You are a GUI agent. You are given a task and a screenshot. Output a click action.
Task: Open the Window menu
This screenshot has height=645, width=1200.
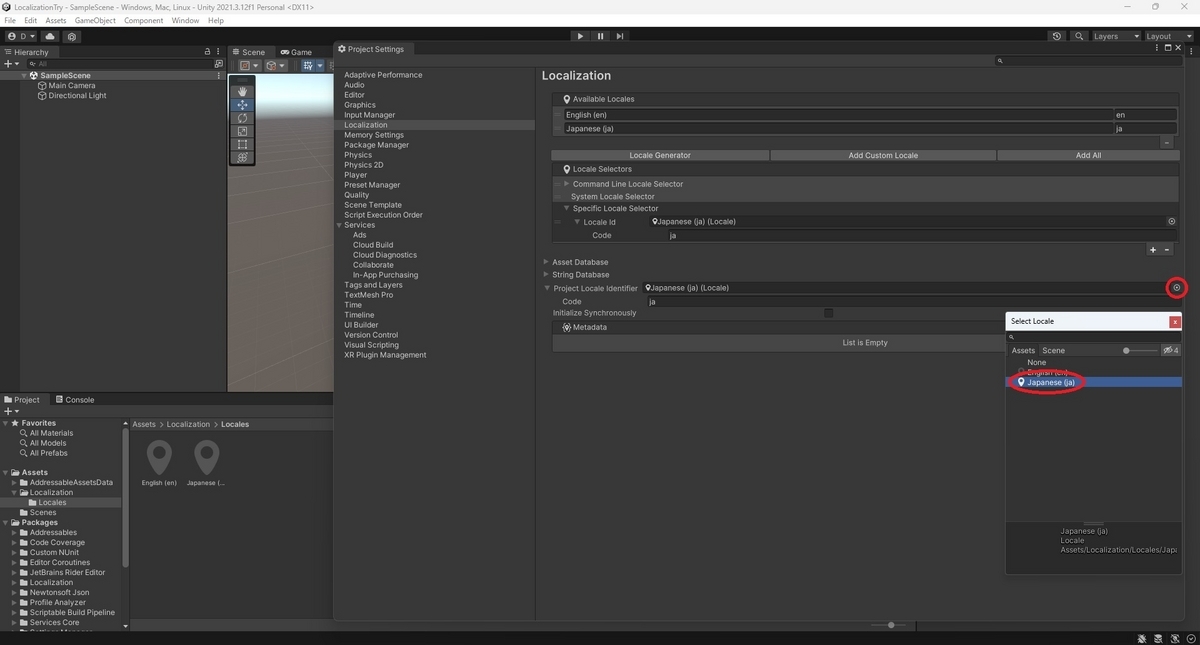[185, 20]
